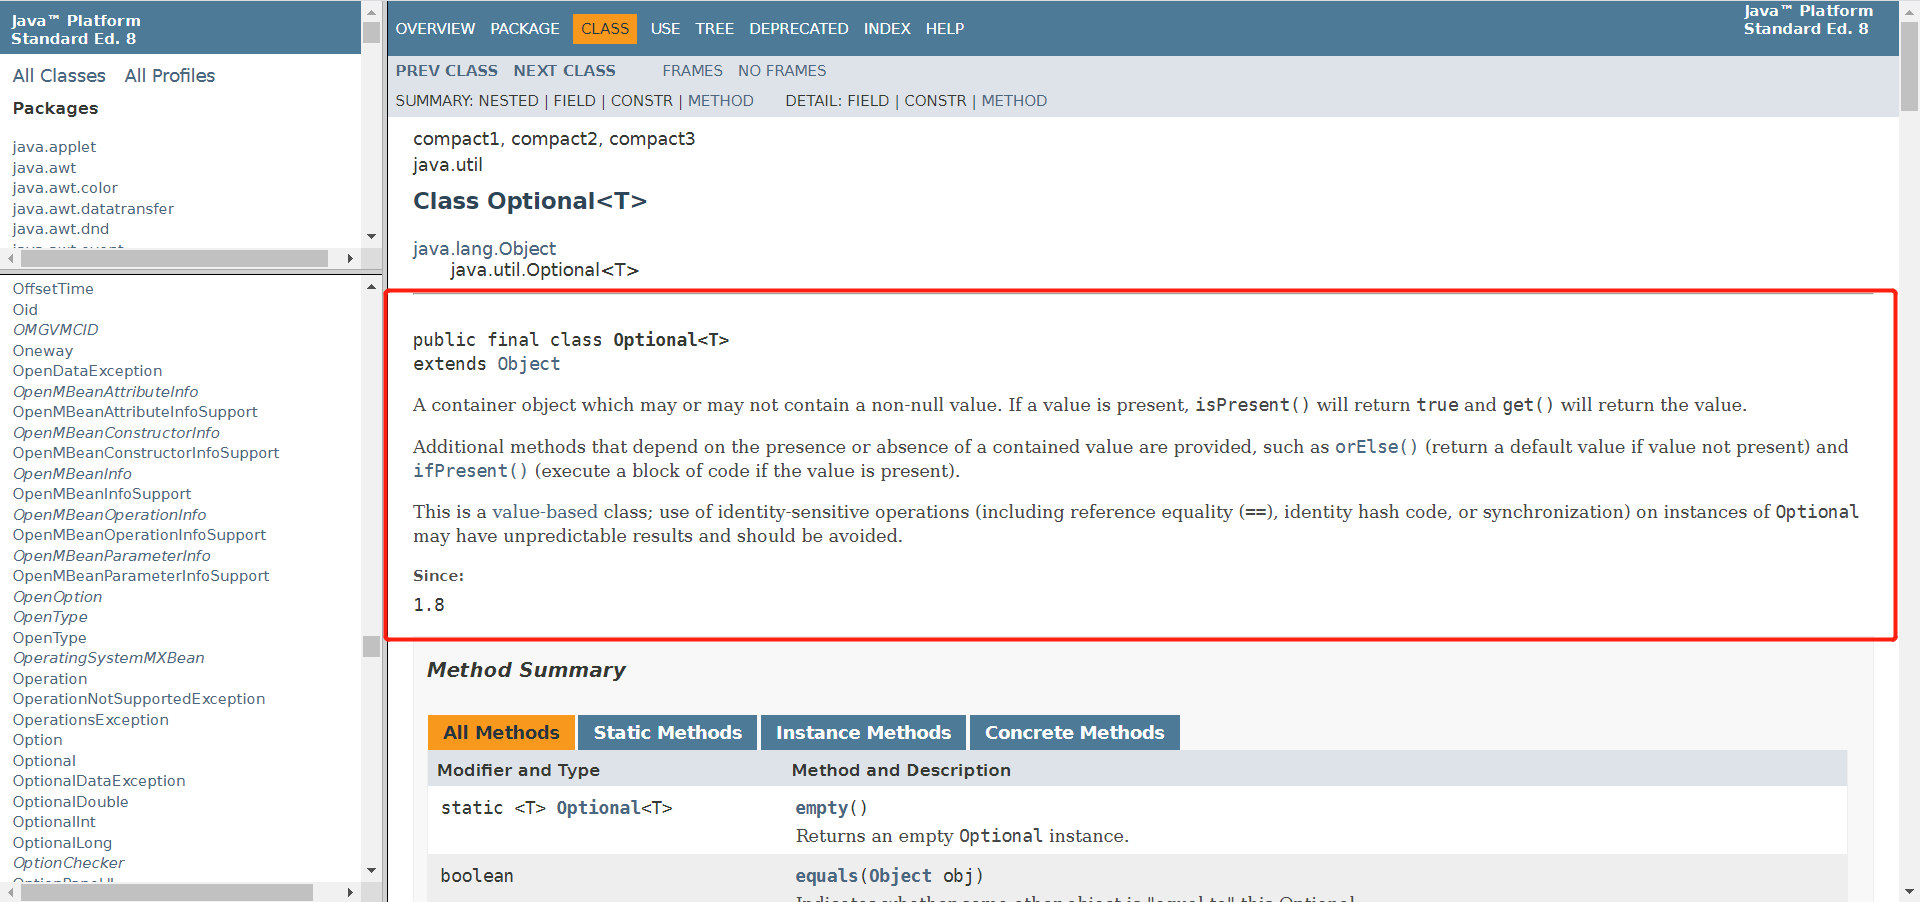Screen dimensions: 1920x902
Task: Open OpenMBeanConstructorInfoSupport in the class list
Action: click(x=146, y=453)
